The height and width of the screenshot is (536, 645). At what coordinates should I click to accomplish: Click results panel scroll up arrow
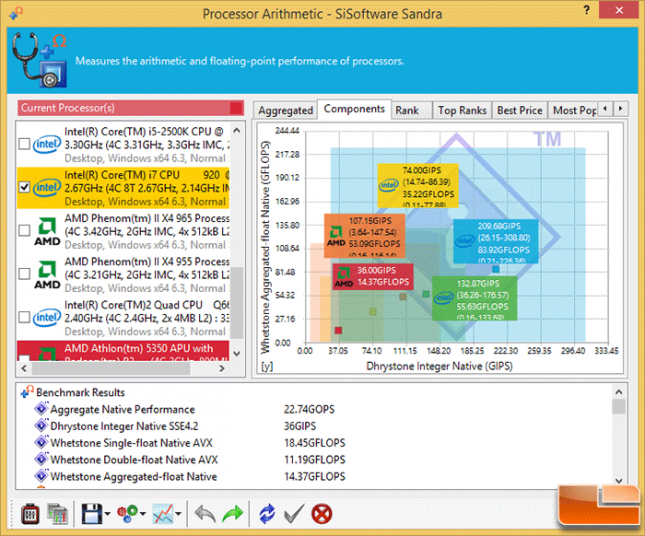tap(619, 392)
